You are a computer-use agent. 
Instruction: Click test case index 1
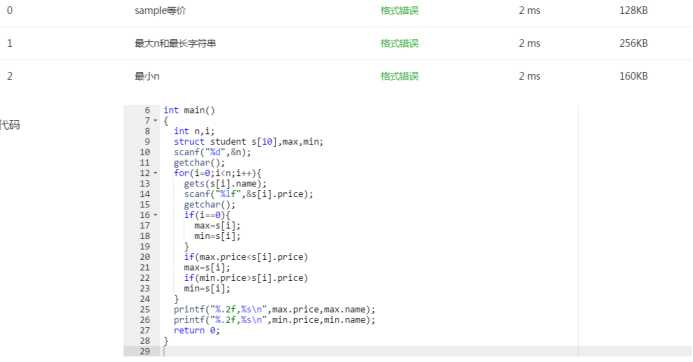[x=10, y=43]
